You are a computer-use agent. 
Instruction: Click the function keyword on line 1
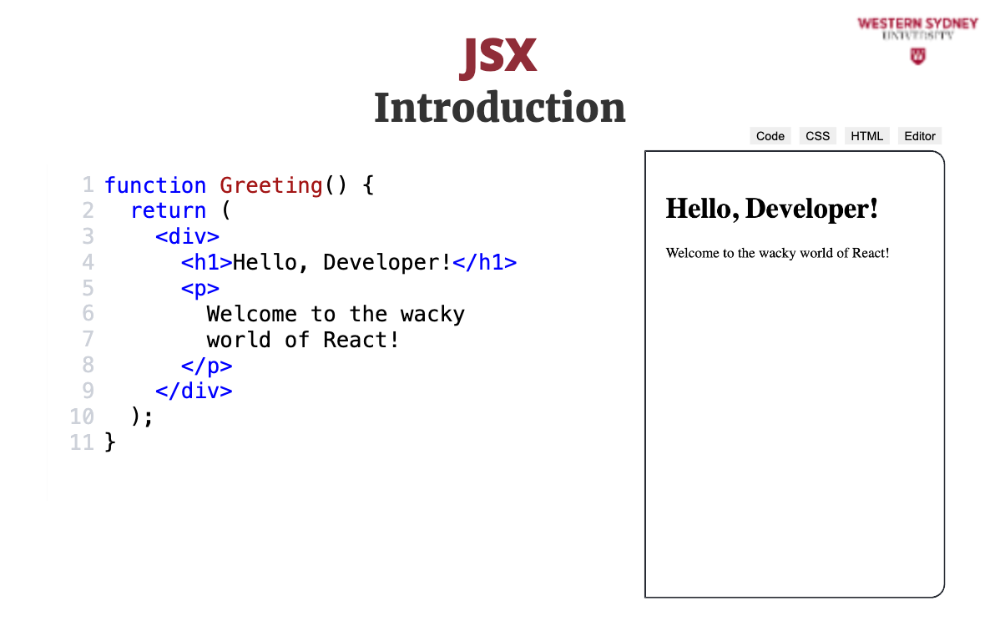[x=155, y=185]
